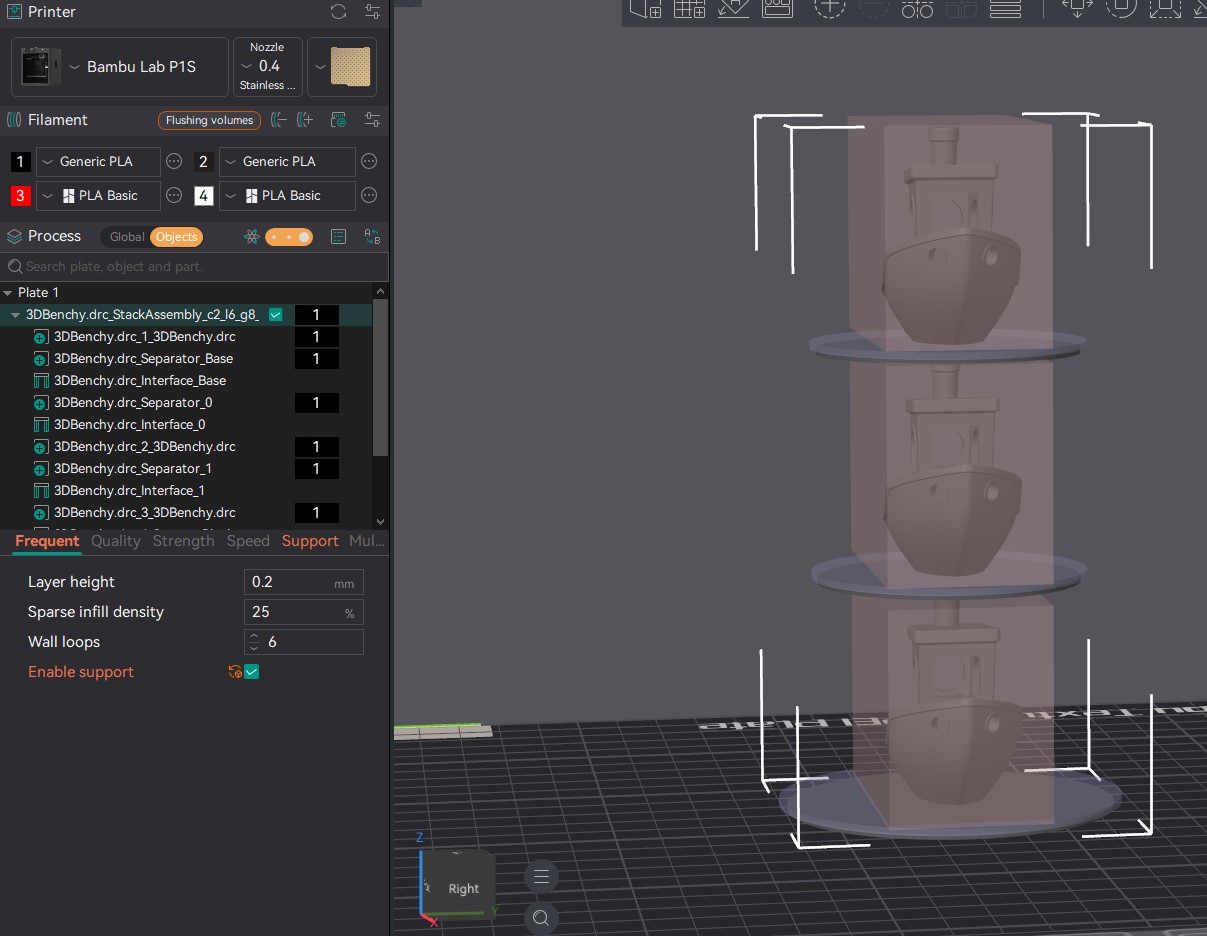Select 3DBenchy.drc_2_3DBenchy.drc in object list
Image resolution: width=1207 pixels, height=936 pixels.
[x=145, y=447]
